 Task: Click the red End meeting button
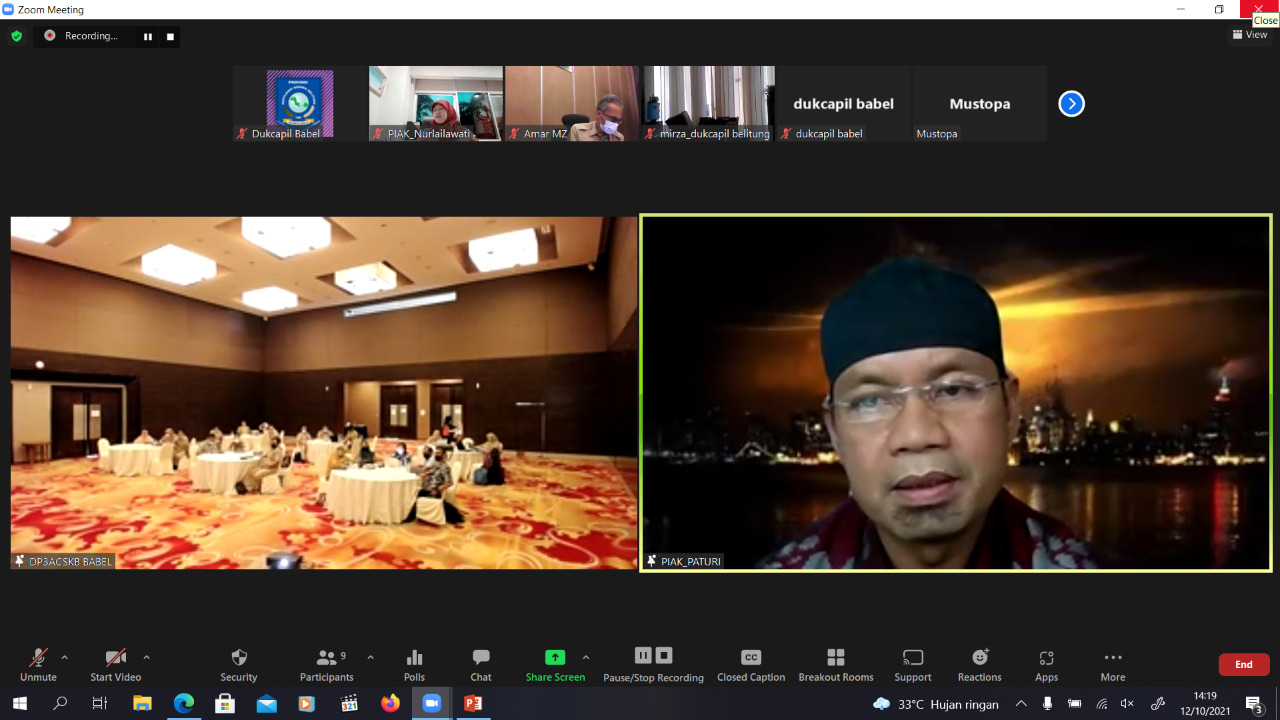pos(1243,665)
